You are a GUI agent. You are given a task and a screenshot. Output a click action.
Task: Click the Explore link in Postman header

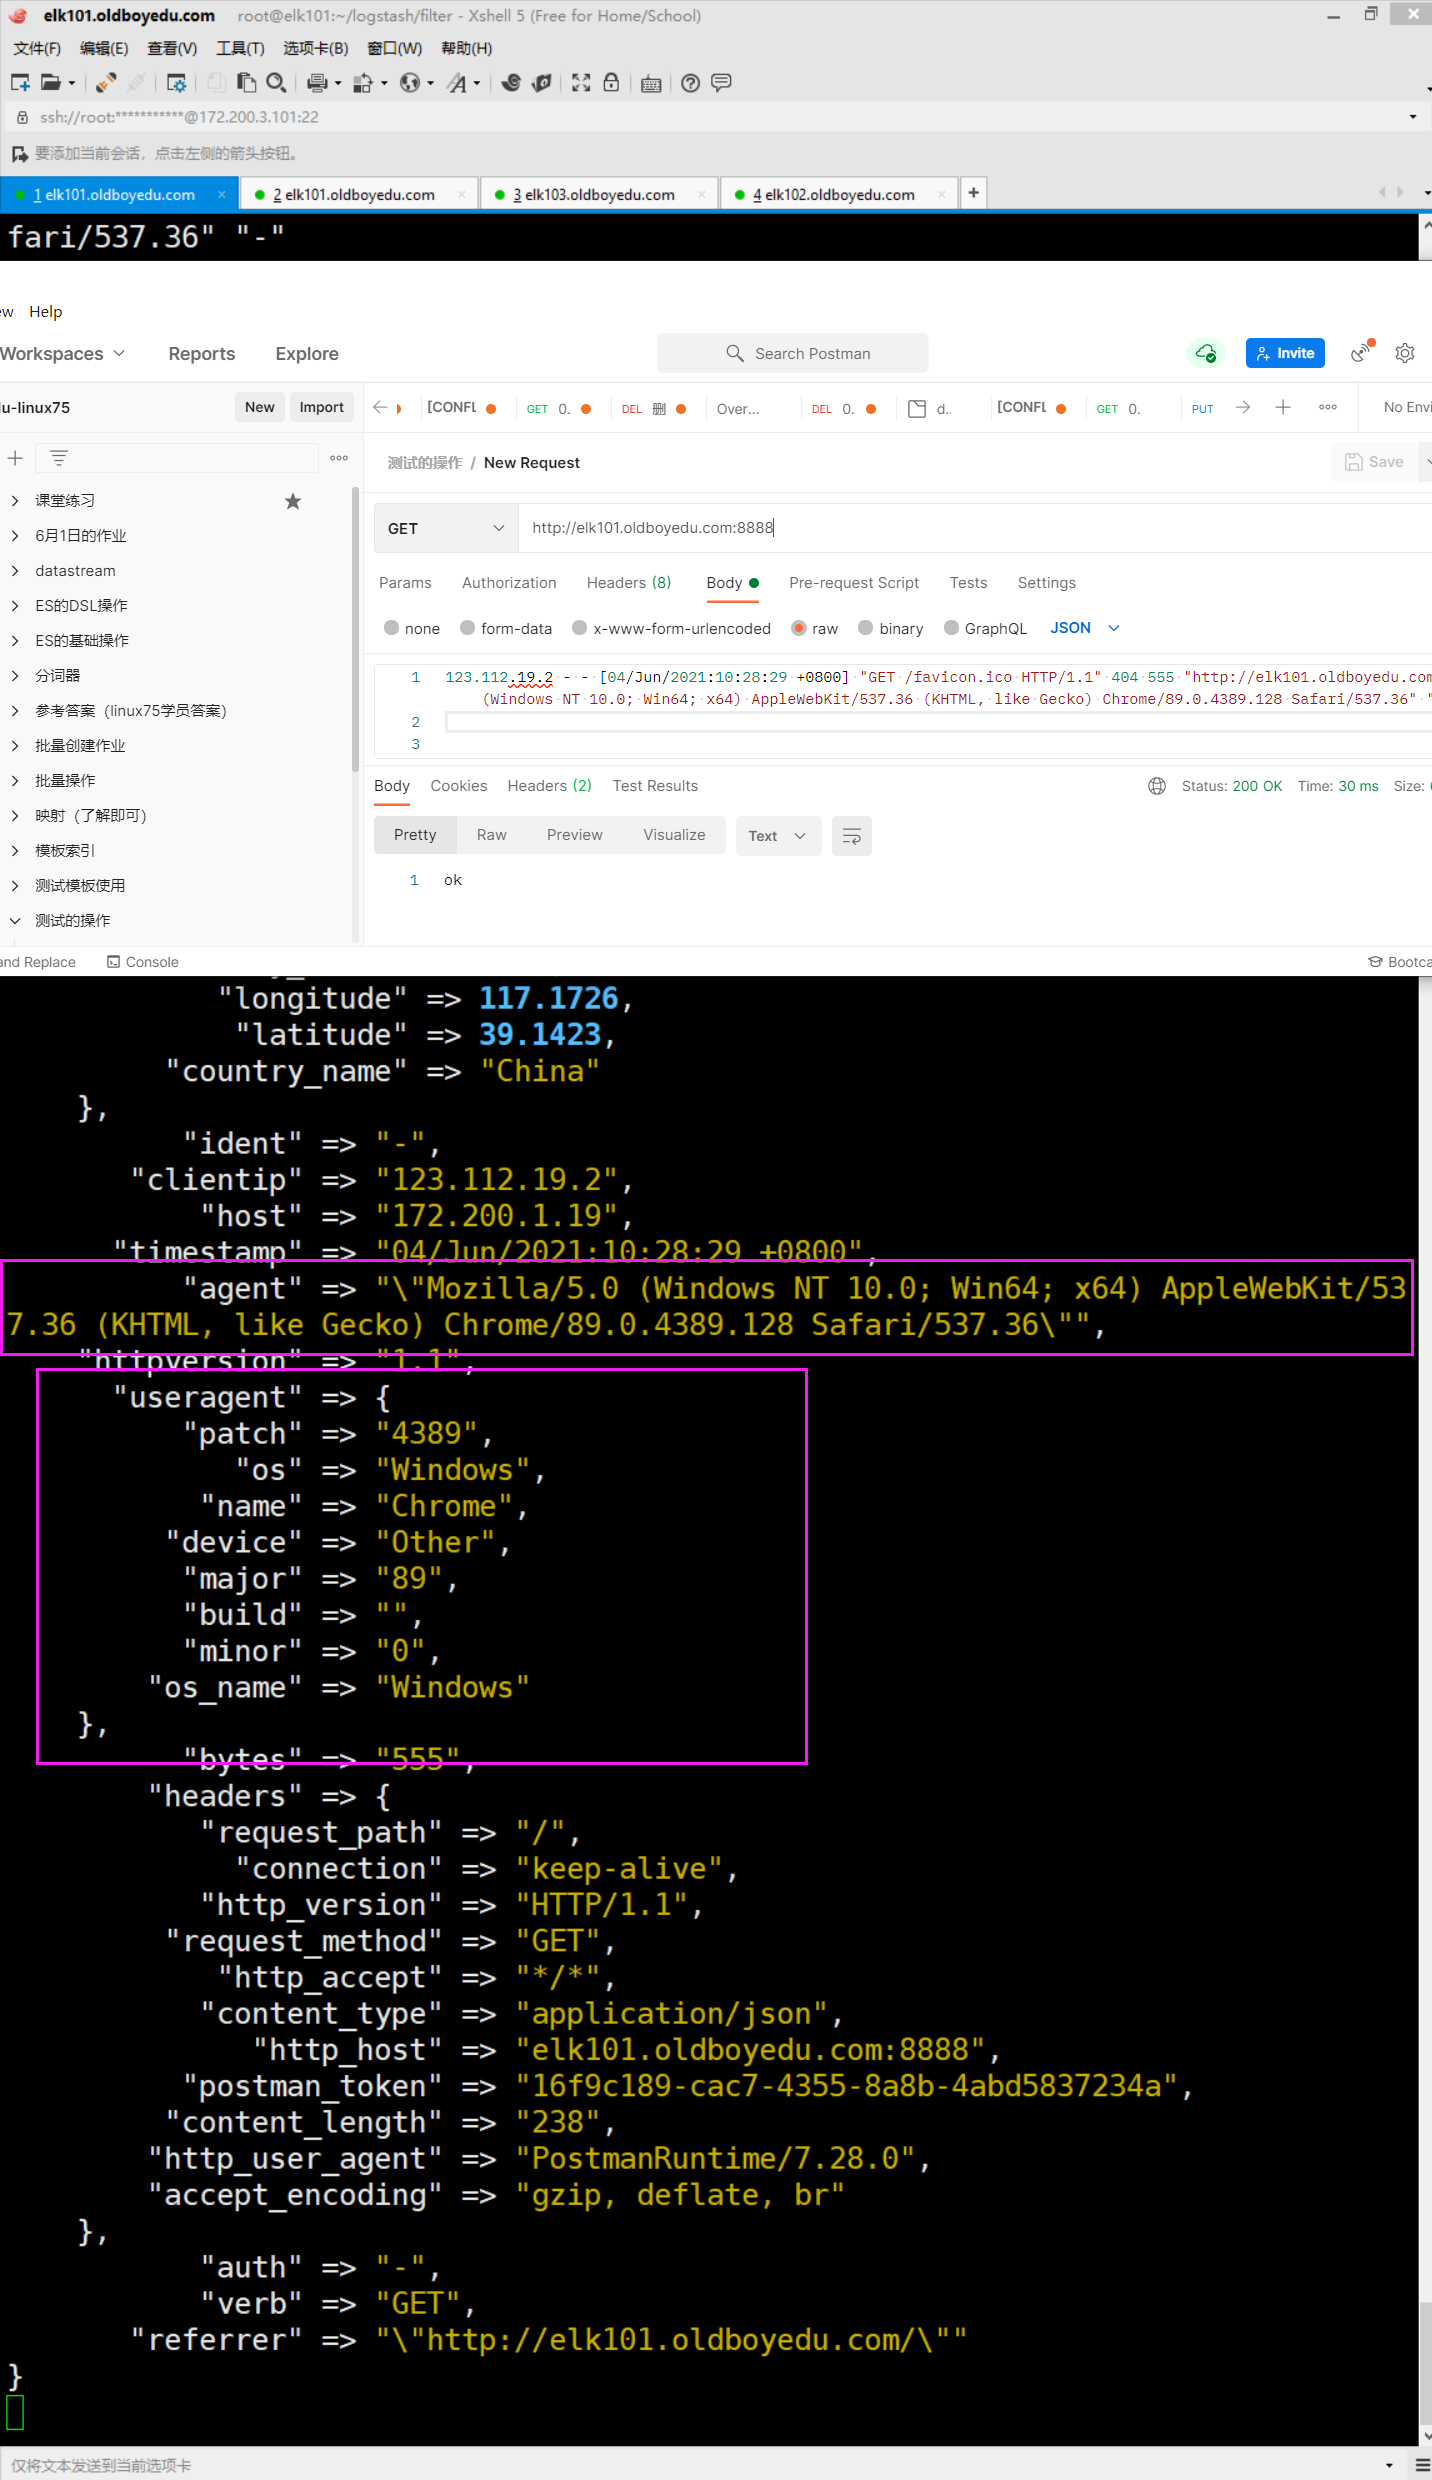pyautogui.click(x=307, y=353)
